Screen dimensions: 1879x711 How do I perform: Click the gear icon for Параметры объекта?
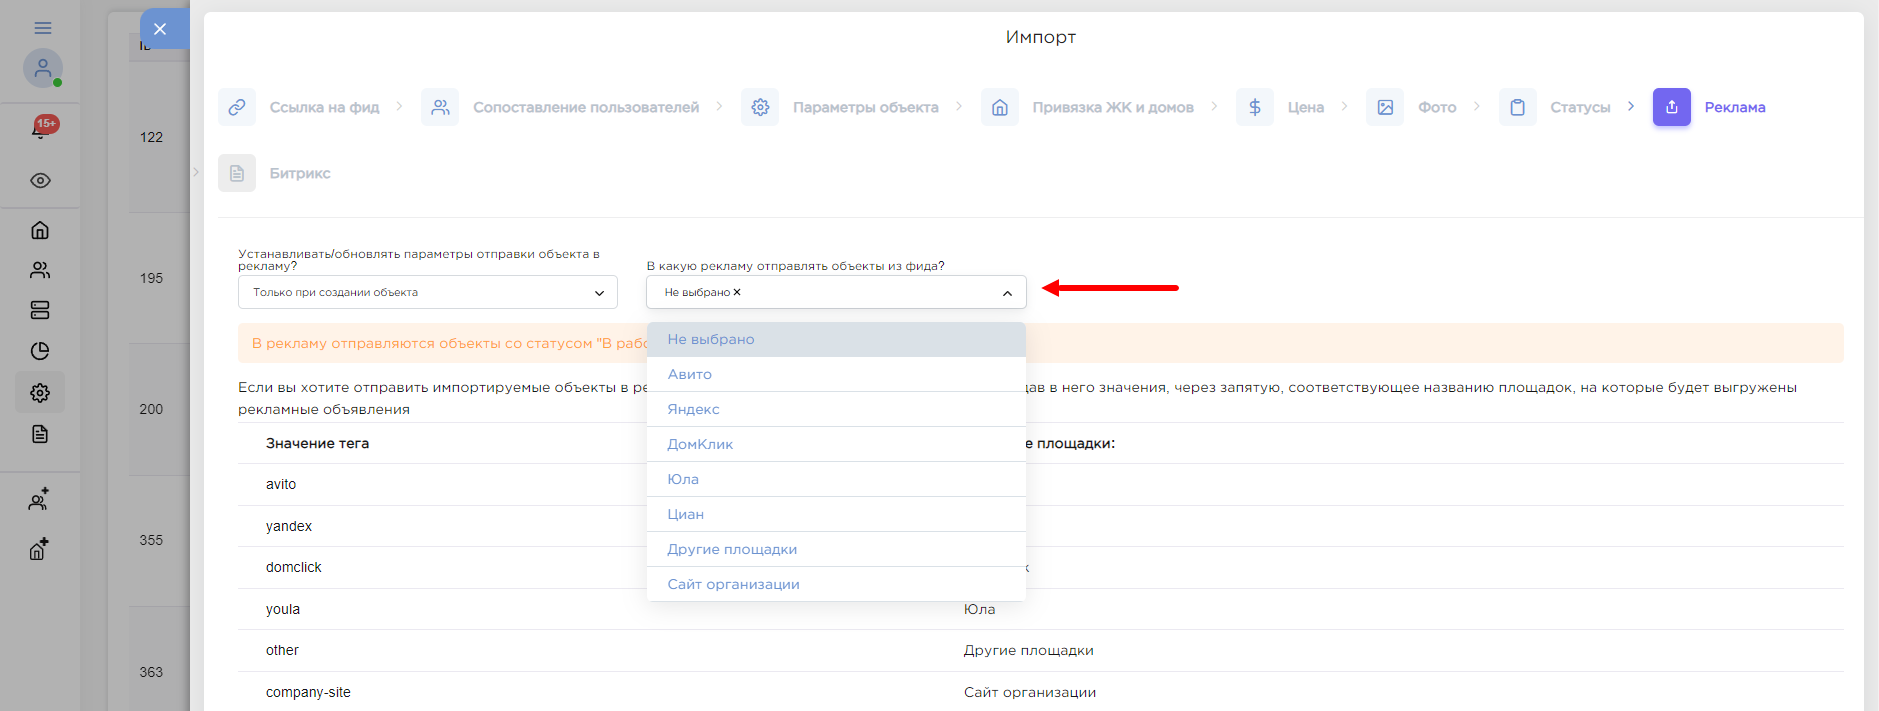tap(760, 107)
